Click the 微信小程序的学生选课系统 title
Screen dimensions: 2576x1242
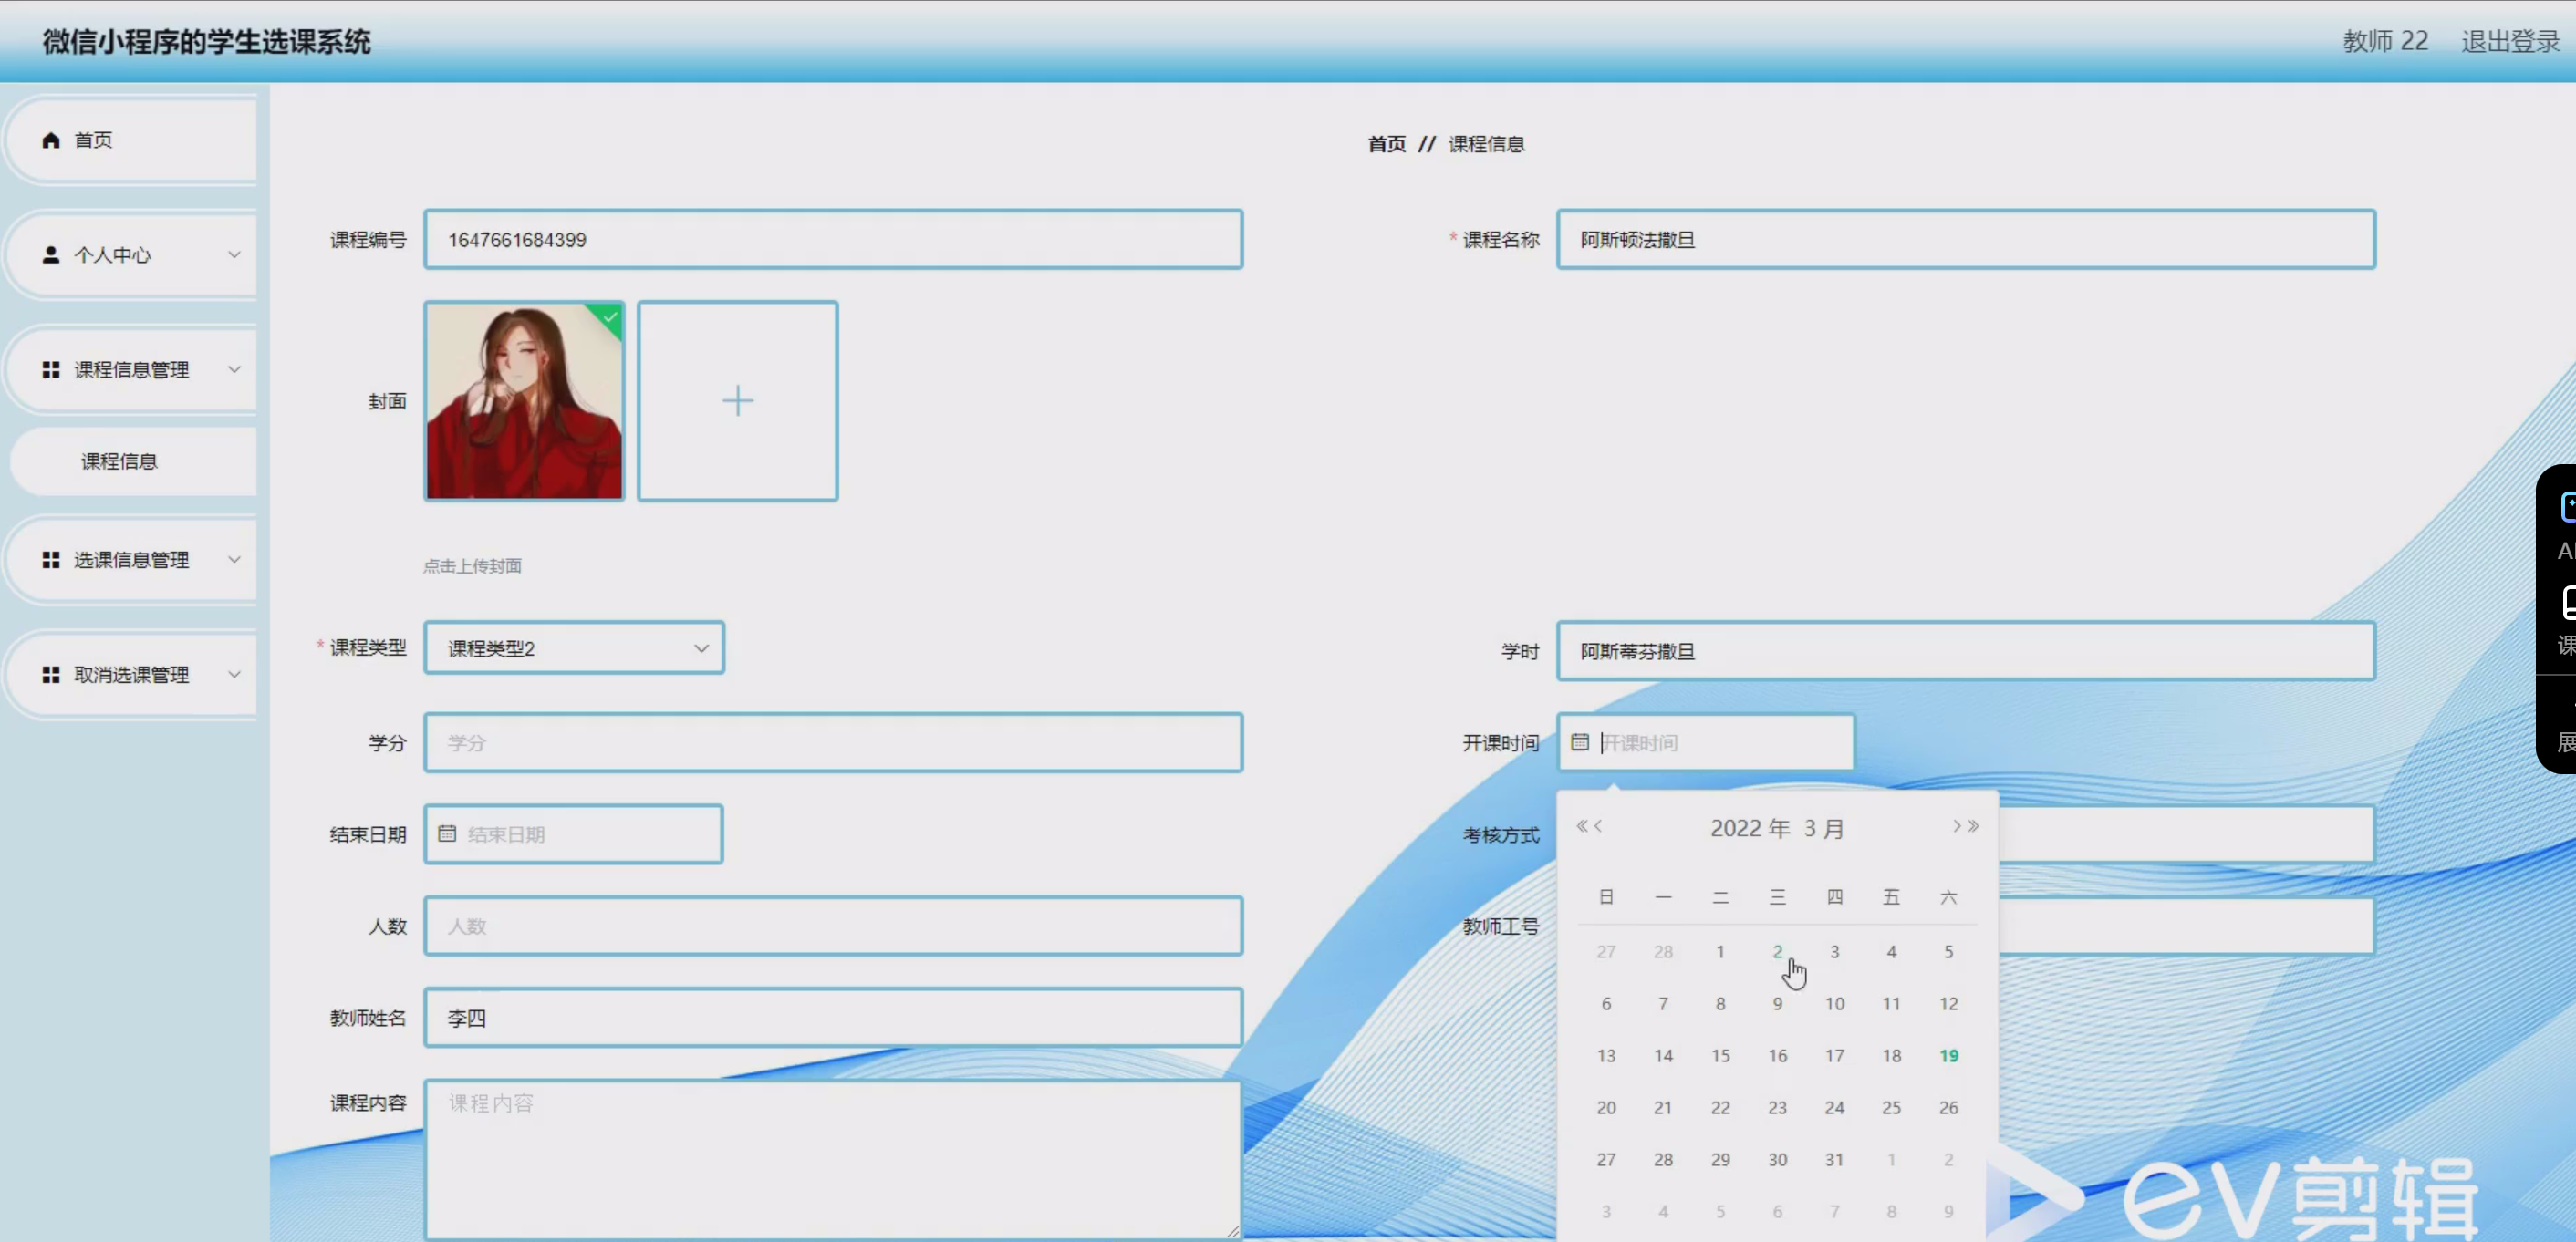click(206, 42)
